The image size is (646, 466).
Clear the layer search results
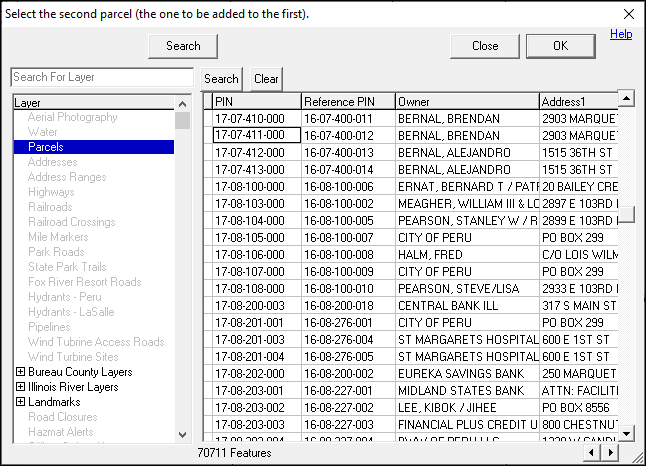(266, 79)
